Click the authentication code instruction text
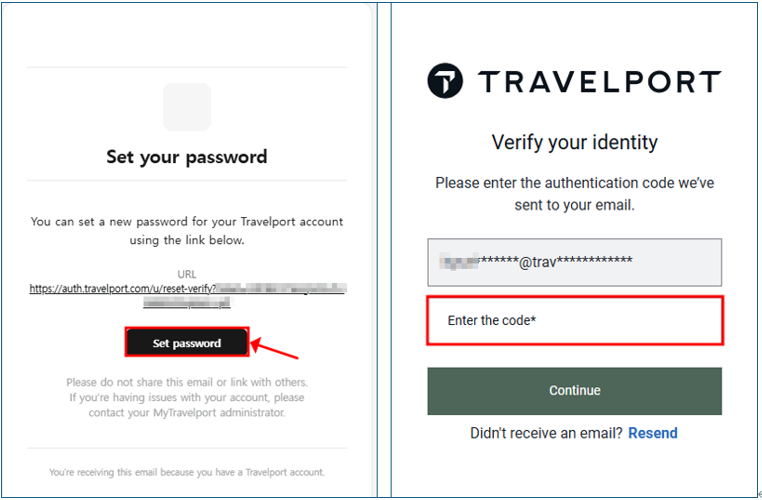 [574, 193]
